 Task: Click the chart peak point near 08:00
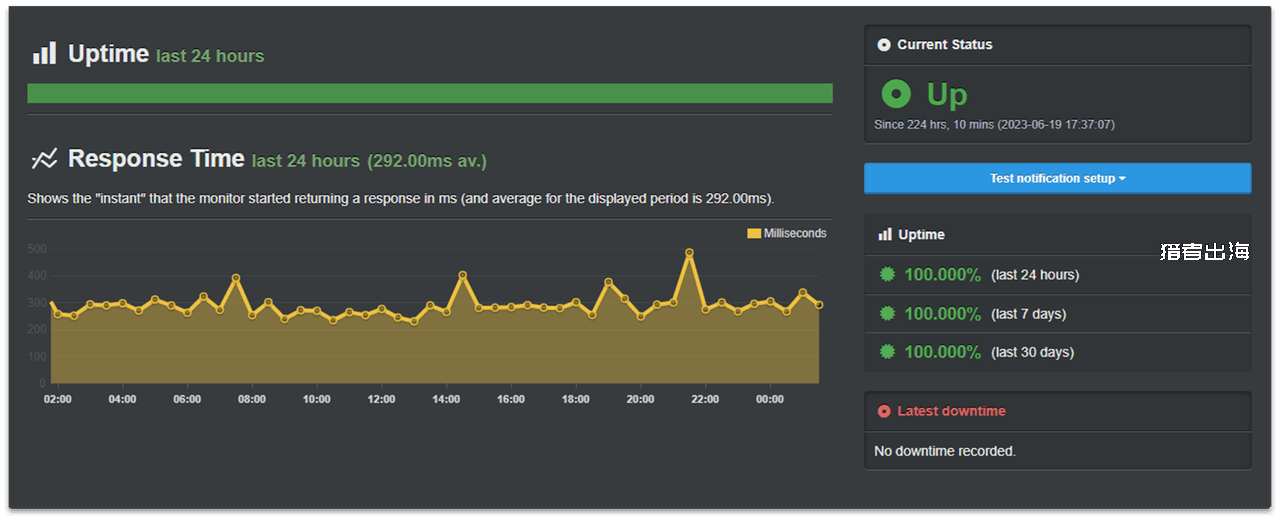click(236, 278)
